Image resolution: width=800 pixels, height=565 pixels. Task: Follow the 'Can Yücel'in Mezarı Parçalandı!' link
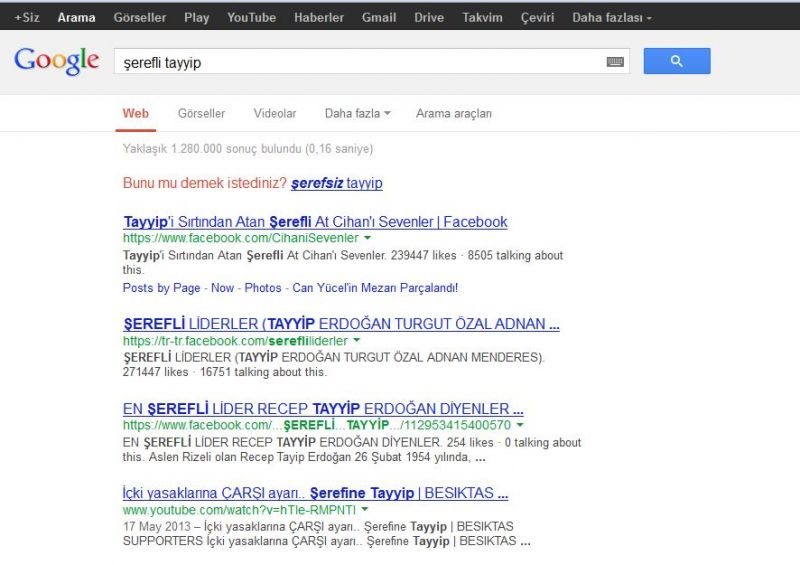point(375,288)
